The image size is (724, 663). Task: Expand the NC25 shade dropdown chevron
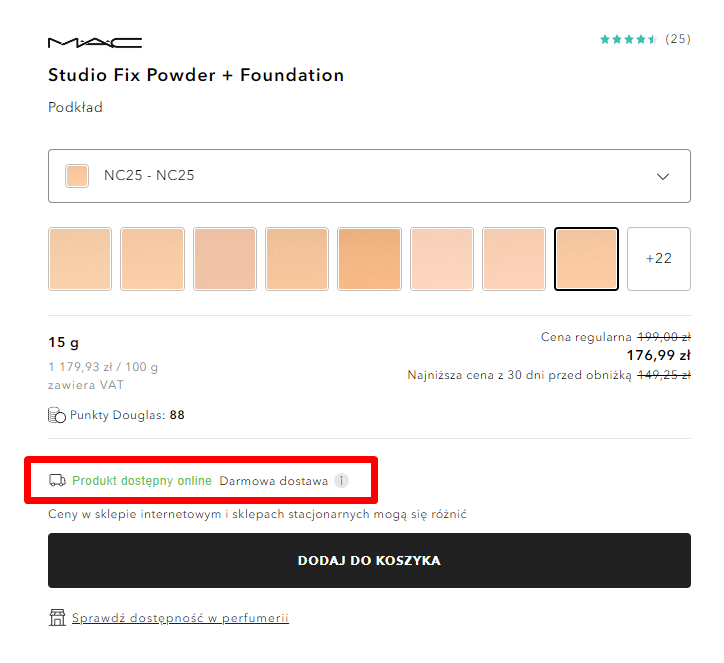tap(663, 176)
